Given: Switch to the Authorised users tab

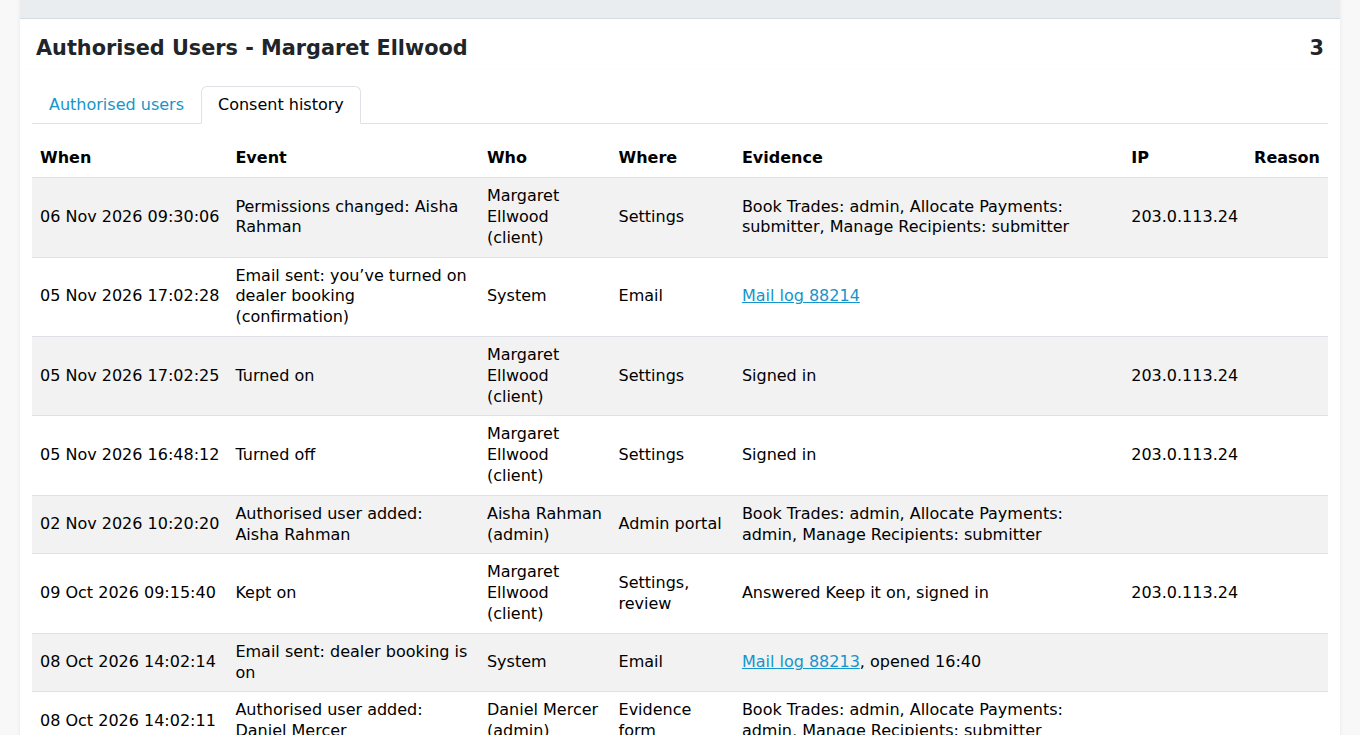Looking at the screenshot, I should click(x=116, y=104).
